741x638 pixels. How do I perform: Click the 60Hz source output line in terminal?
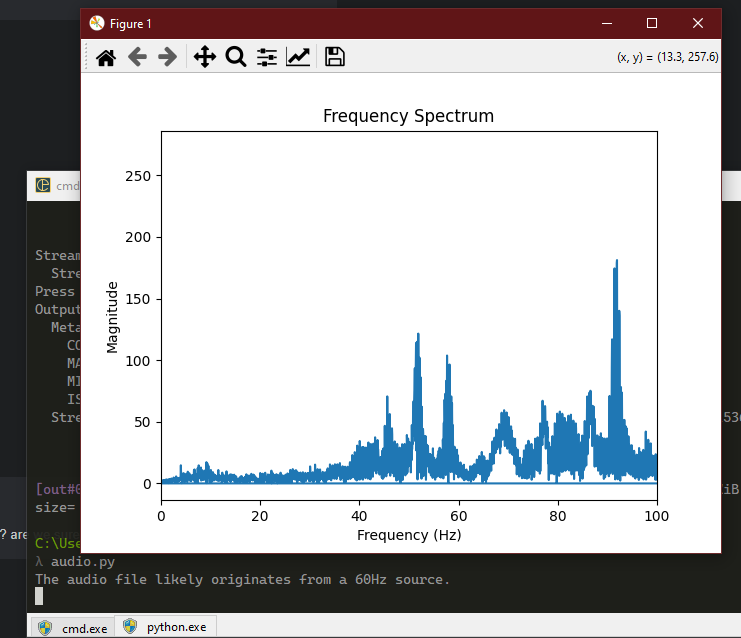click(x=242, y=579)
